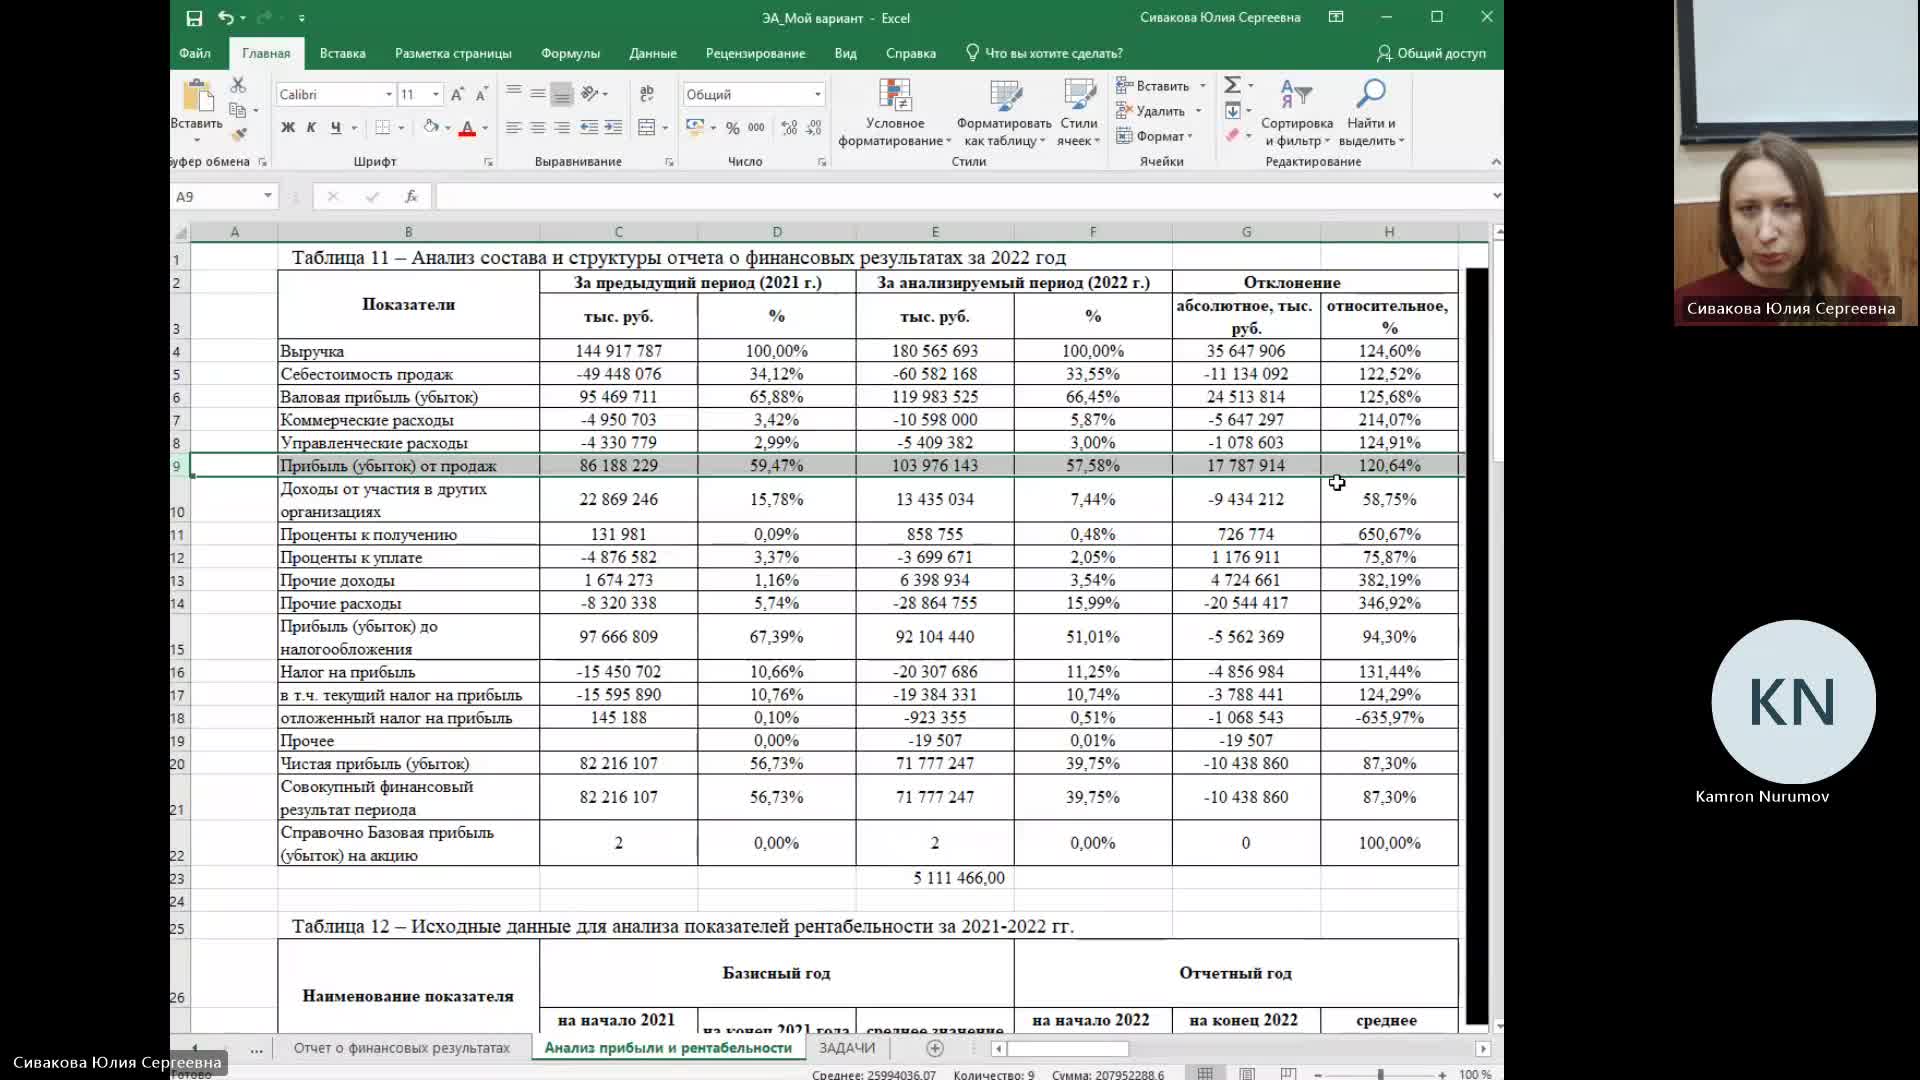Click the decrease indent icon

(589, 127)
